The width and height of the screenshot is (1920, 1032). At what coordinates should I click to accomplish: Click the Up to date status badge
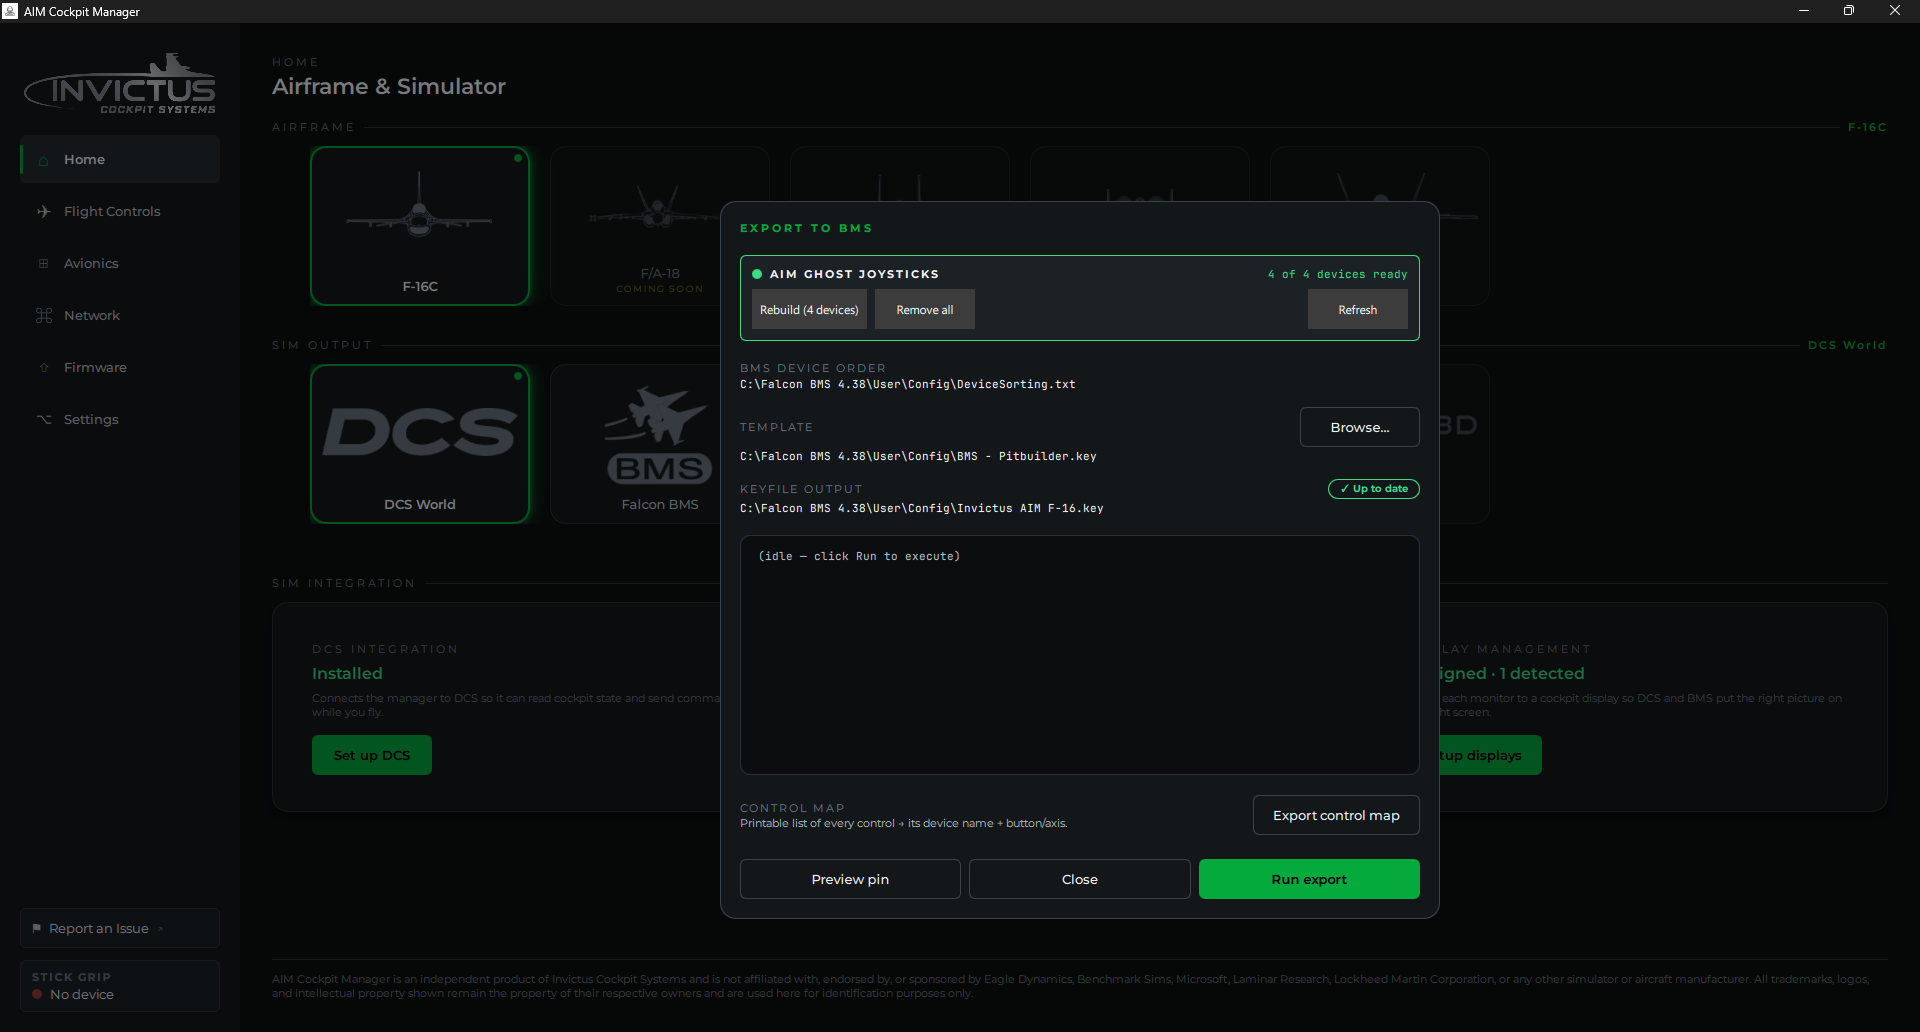pos(1374,489)
